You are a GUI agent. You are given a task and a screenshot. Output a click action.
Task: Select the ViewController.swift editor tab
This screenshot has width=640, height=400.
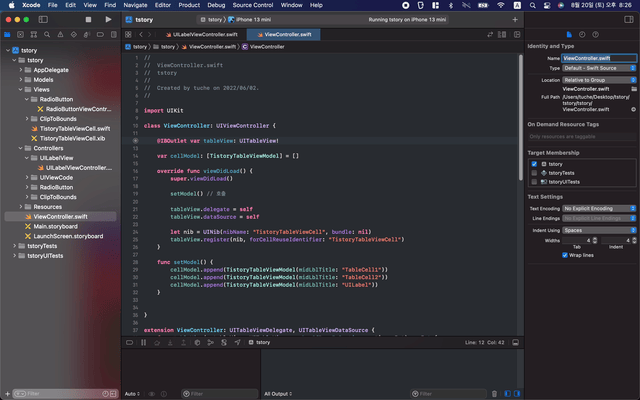pos(284,35)
